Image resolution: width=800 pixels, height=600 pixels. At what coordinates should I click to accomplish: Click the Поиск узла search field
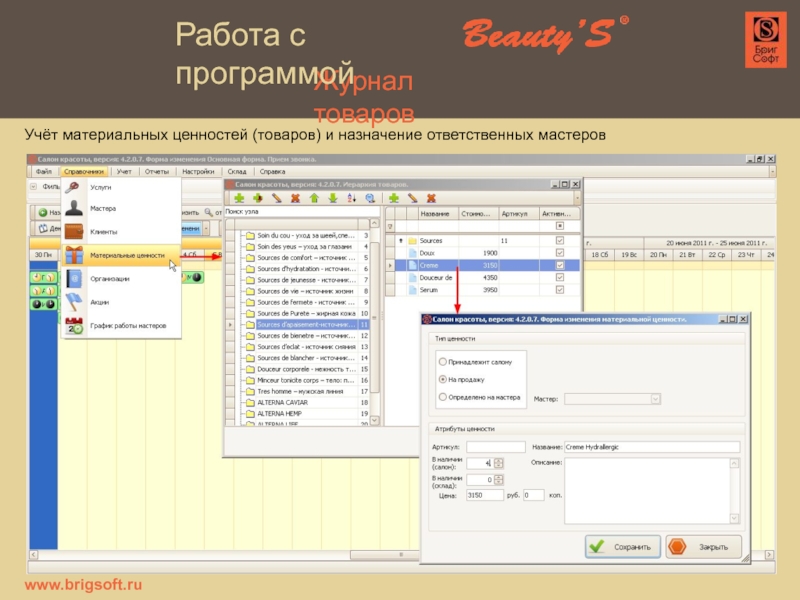pos(302,211)
